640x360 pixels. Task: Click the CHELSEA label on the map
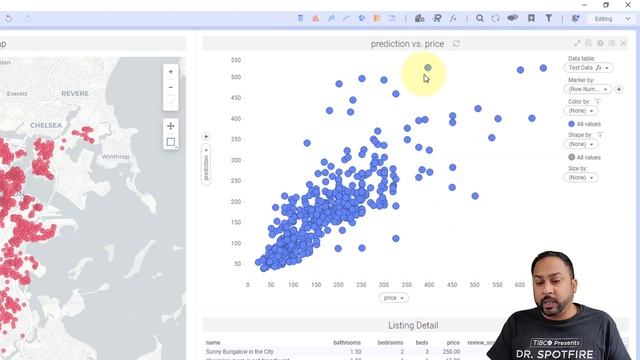(46, 125)
